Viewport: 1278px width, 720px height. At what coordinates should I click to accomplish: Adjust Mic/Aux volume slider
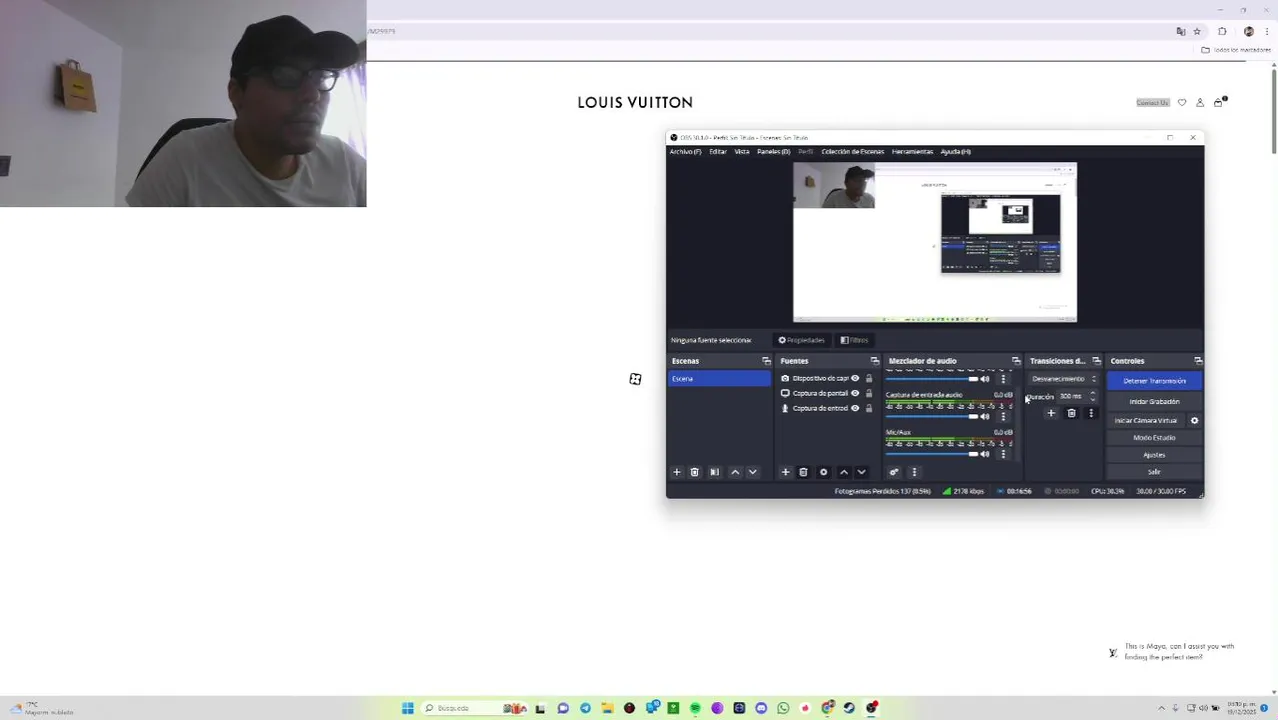click(932, 454)
